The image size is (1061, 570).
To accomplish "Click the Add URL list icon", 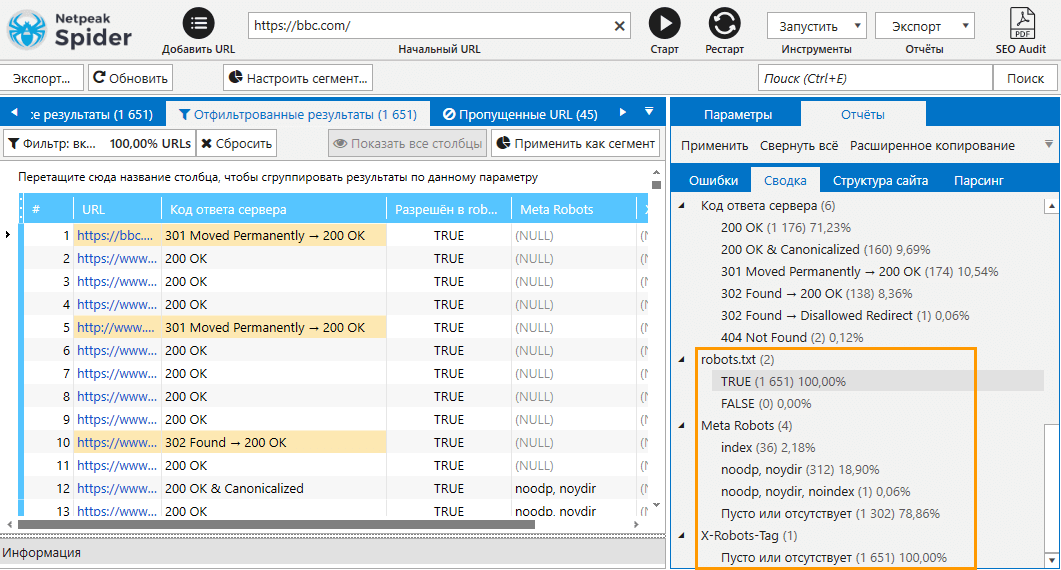I will [x=199, y=23].
